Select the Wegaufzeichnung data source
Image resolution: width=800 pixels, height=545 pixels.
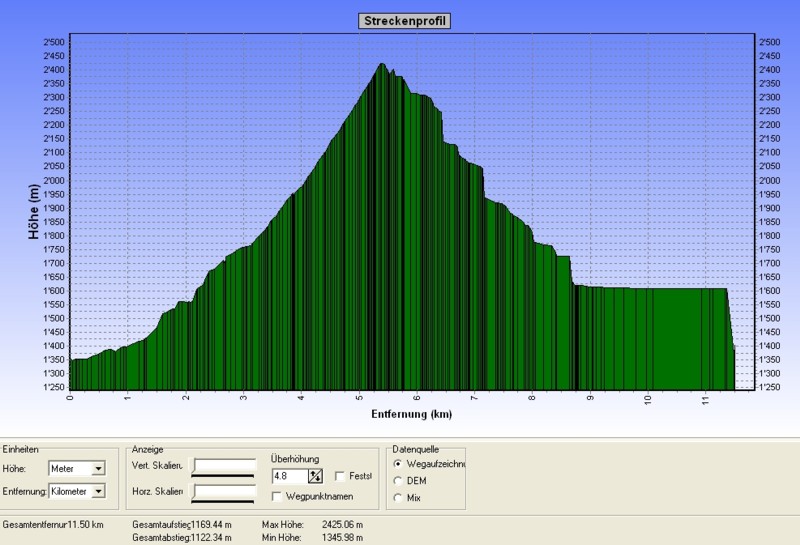tap(400, 464)
